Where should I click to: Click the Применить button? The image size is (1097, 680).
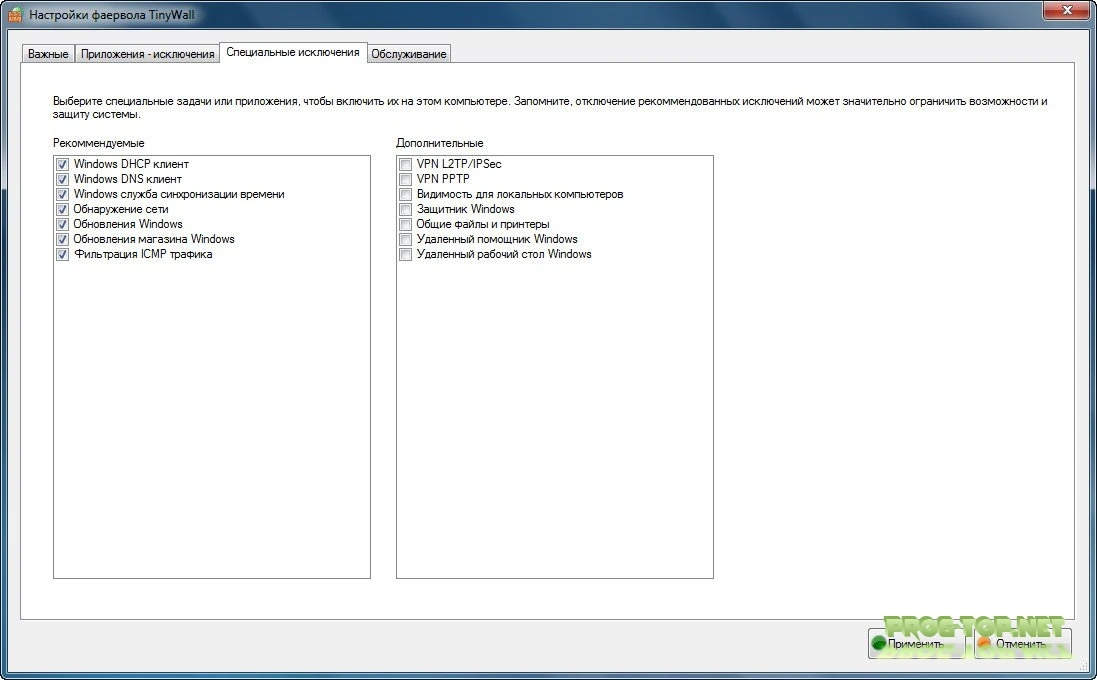tap(916, 644)
